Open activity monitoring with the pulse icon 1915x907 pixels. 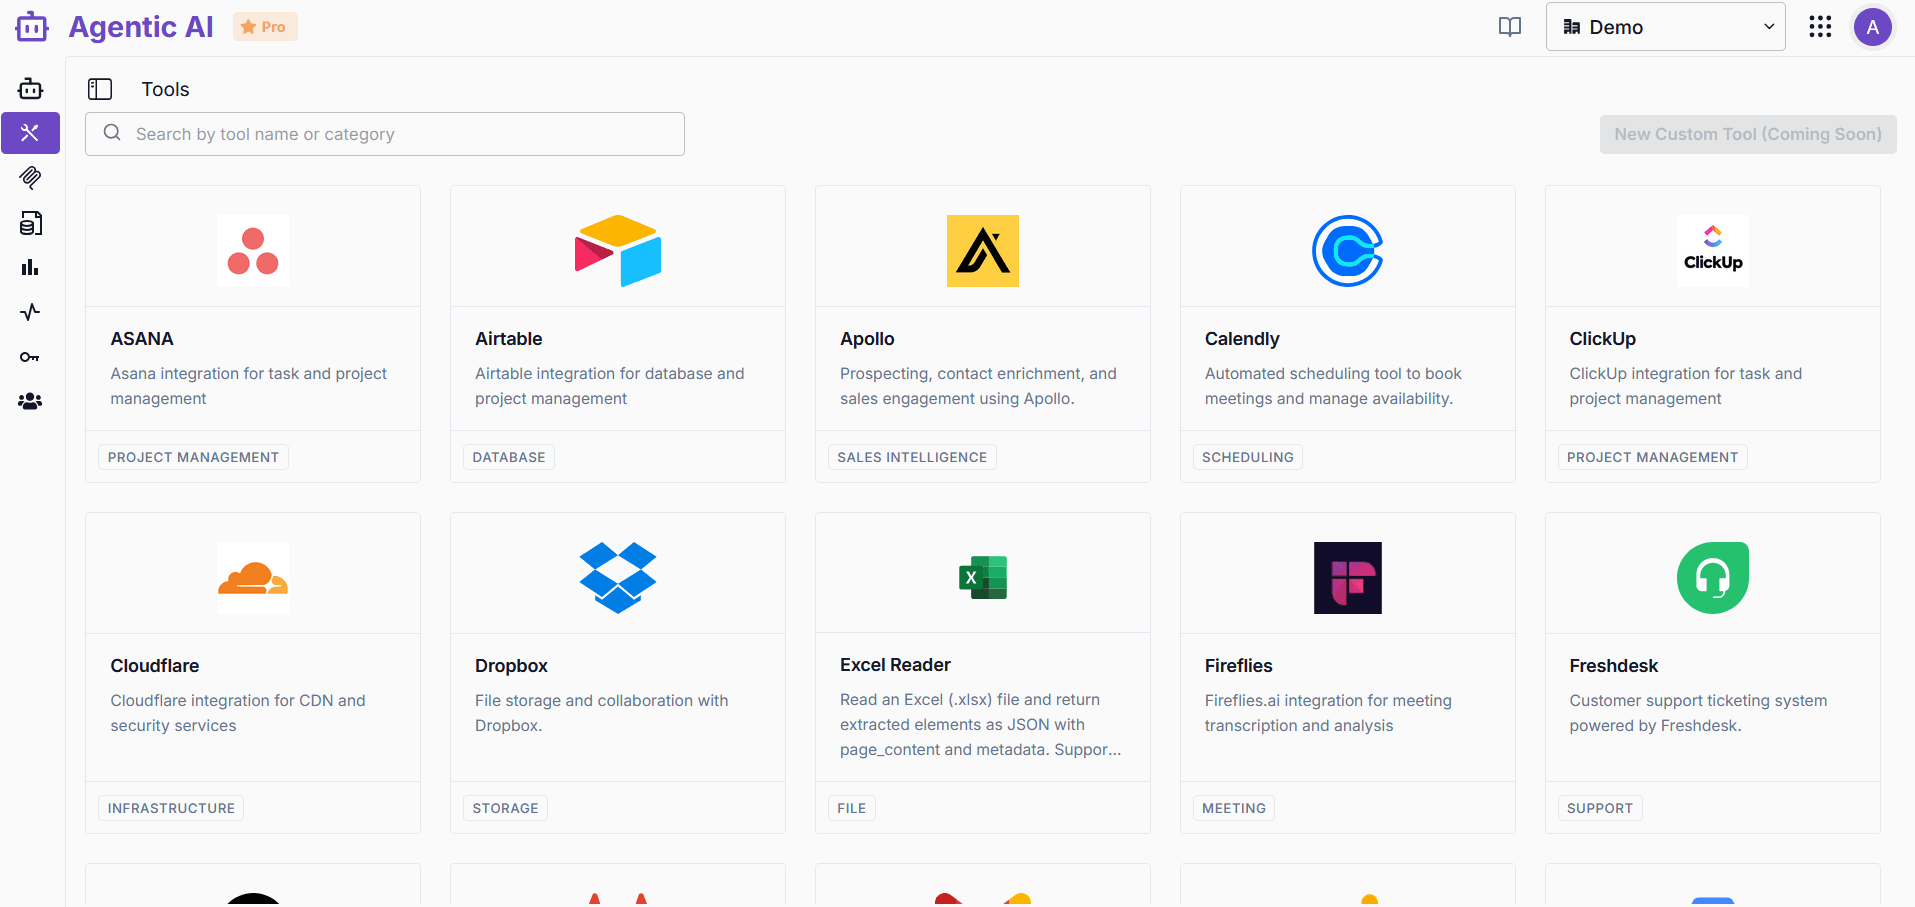(30, 311)
